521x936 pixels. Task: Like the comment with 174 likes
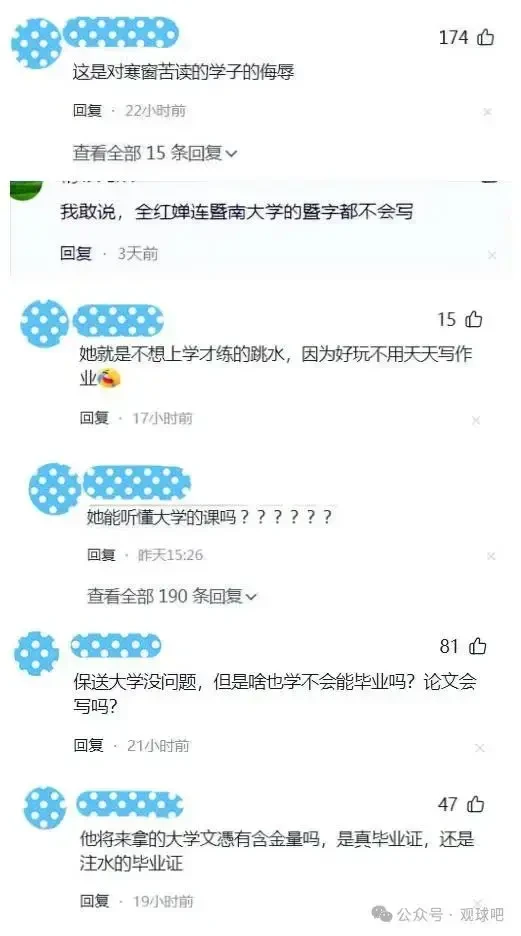(x=486, y=38)
